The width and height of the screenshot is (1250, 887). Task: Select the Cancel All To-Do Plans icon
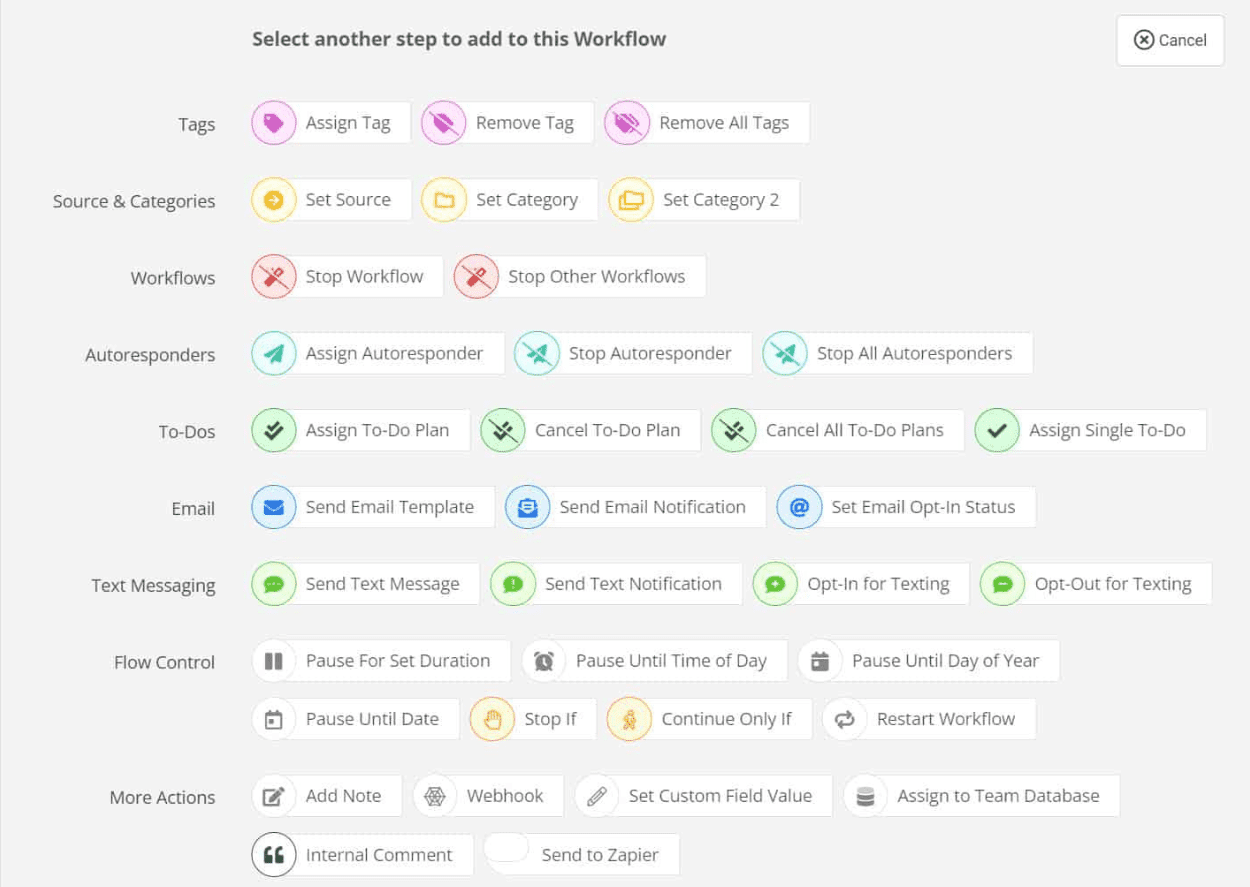coord(734,431)
